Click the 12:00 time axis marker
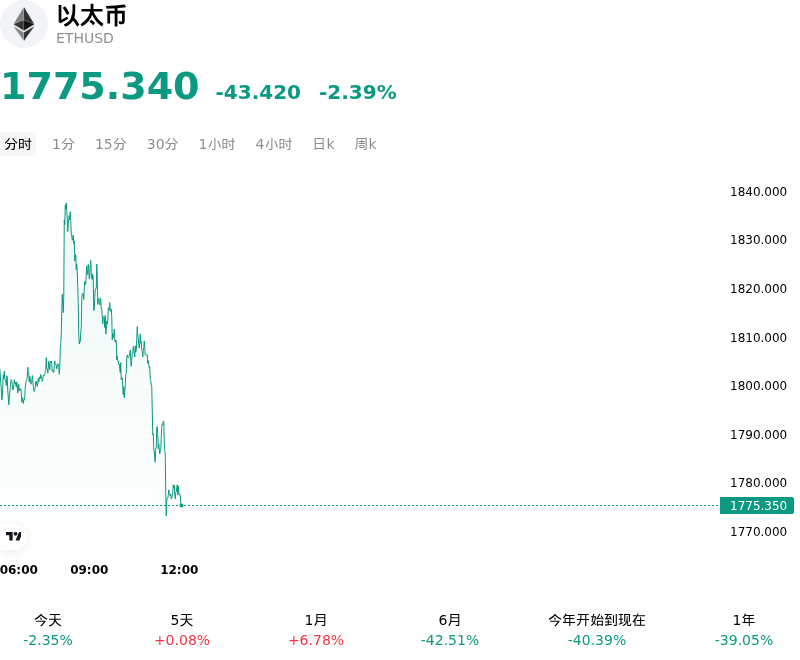Image resolution: width=800 pixels, height=660 pixels. click(179, 569)
